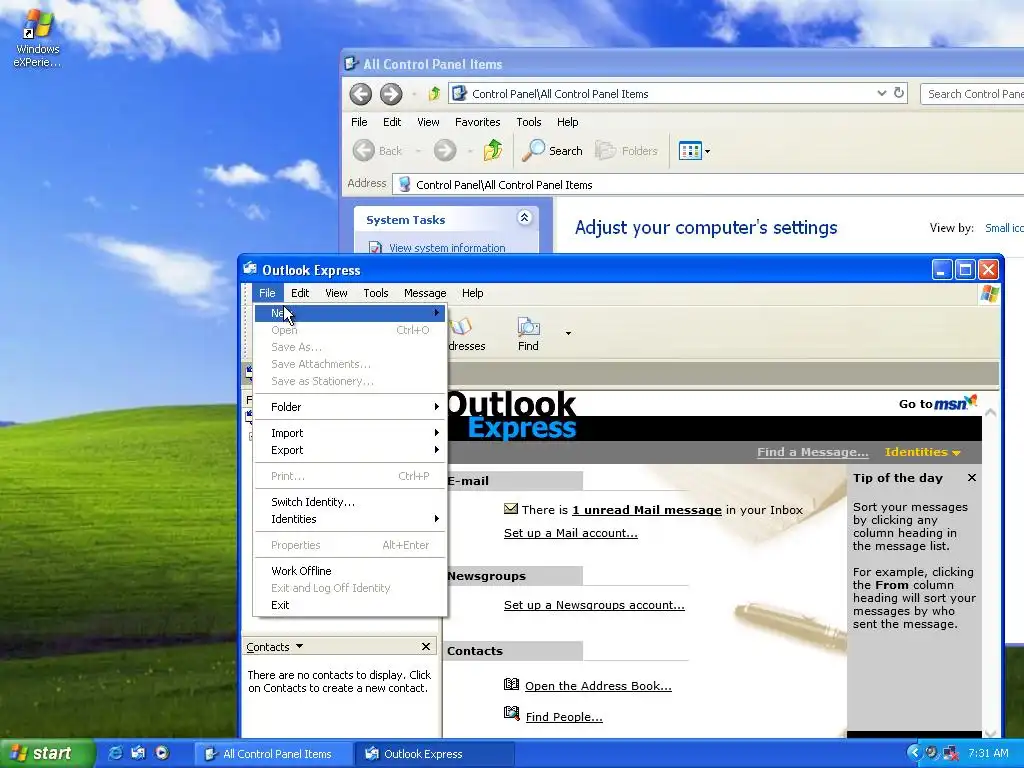Click Open the Address Book link
Viewport: 1024px width, 768px height.
point(598,686)
